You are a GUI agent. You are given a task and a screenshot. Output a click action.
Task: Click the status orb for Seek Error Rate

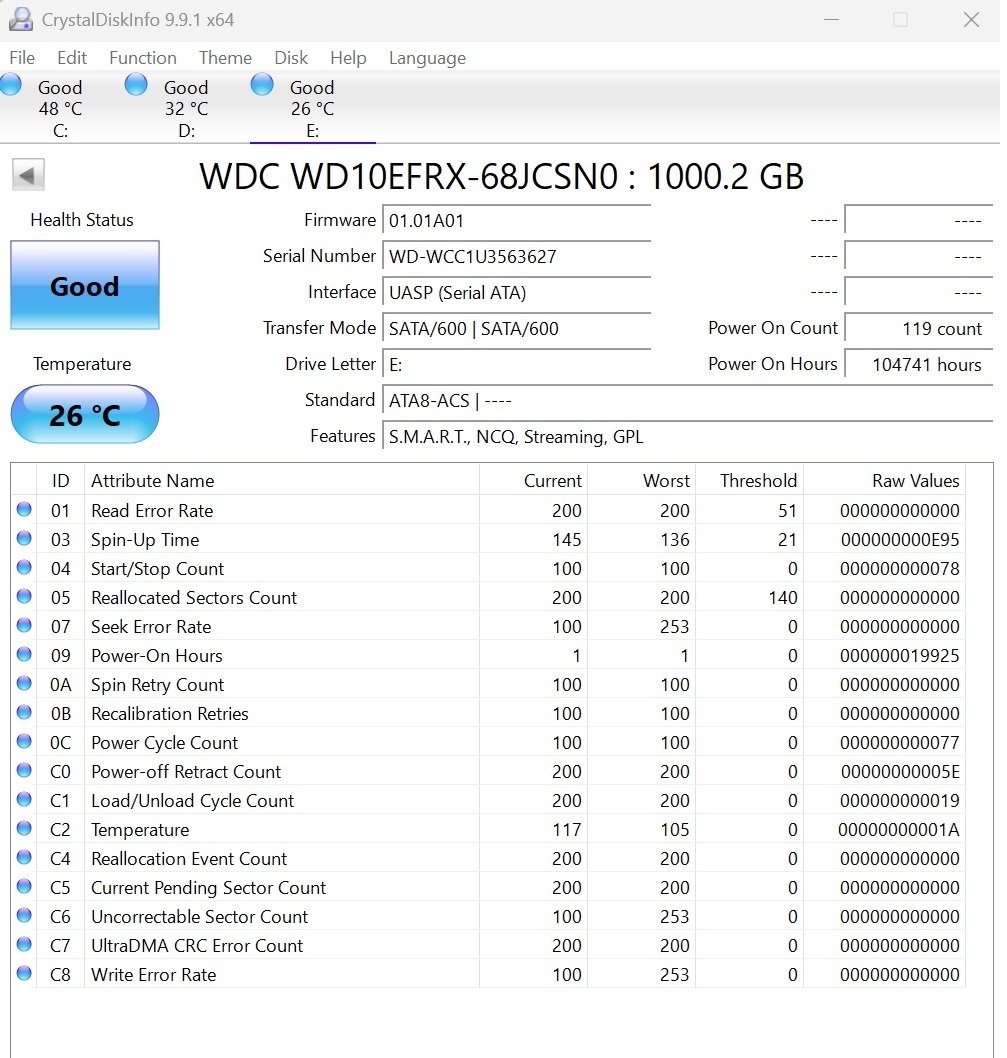pyautogui.click(x=24, y=625)
